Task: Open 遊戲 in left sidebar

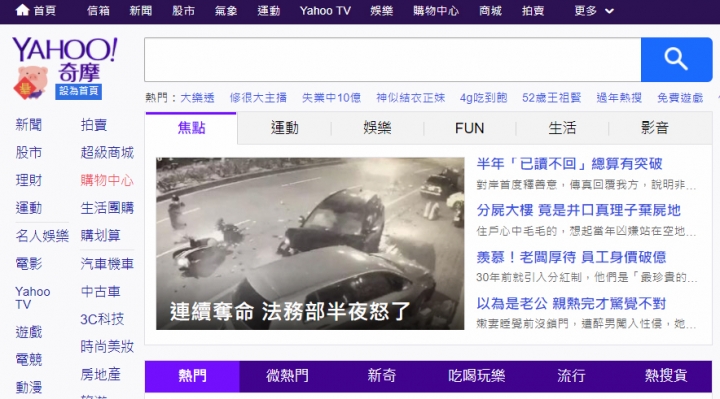Action: 28,332
